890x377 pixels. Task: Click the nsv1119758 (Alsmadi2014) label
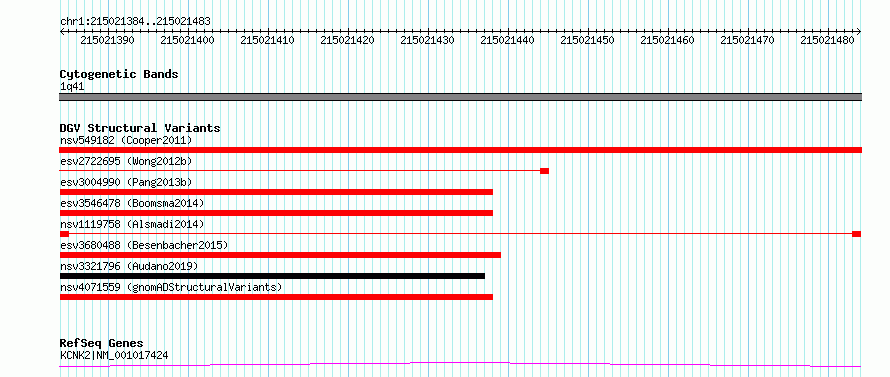tap(132, 224)
